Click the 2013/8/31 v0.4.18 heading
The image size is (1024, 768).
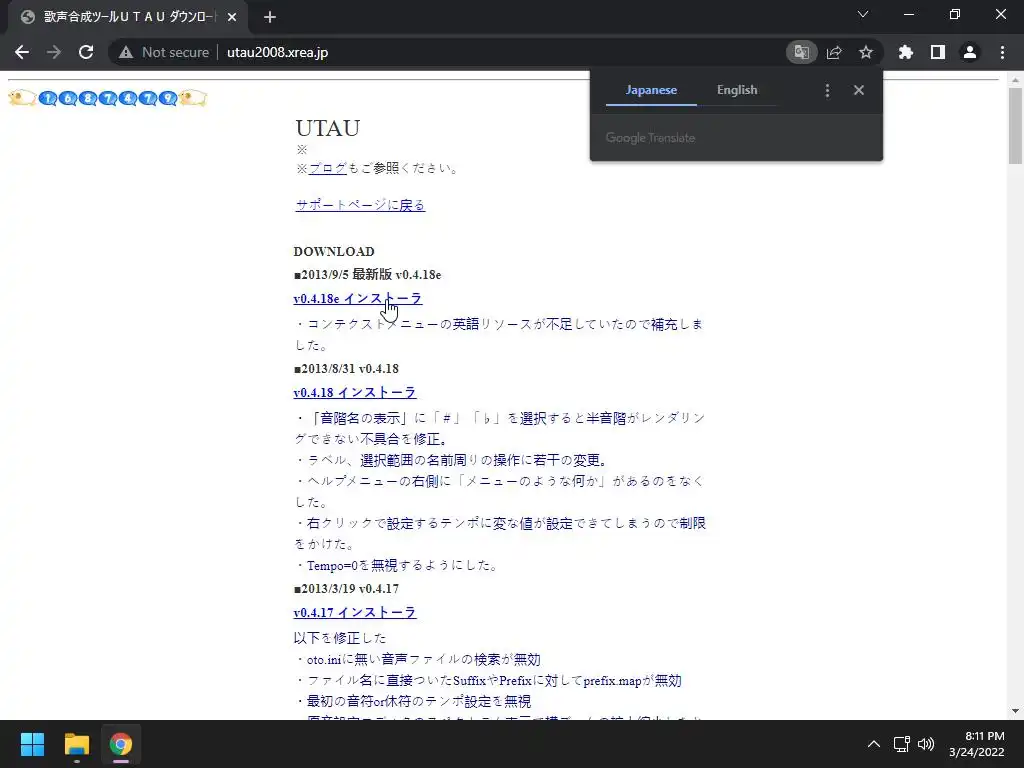[346, 369]
